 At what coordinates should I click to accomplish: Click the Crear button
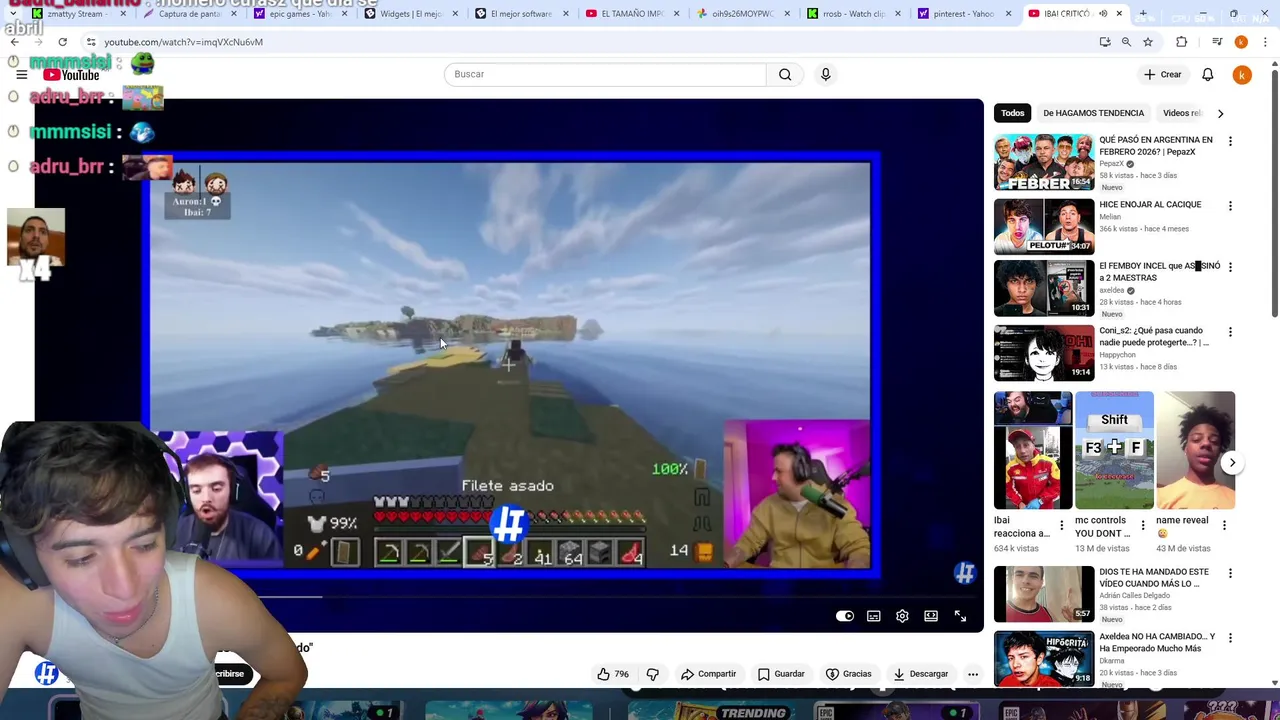coord(1163,74)
